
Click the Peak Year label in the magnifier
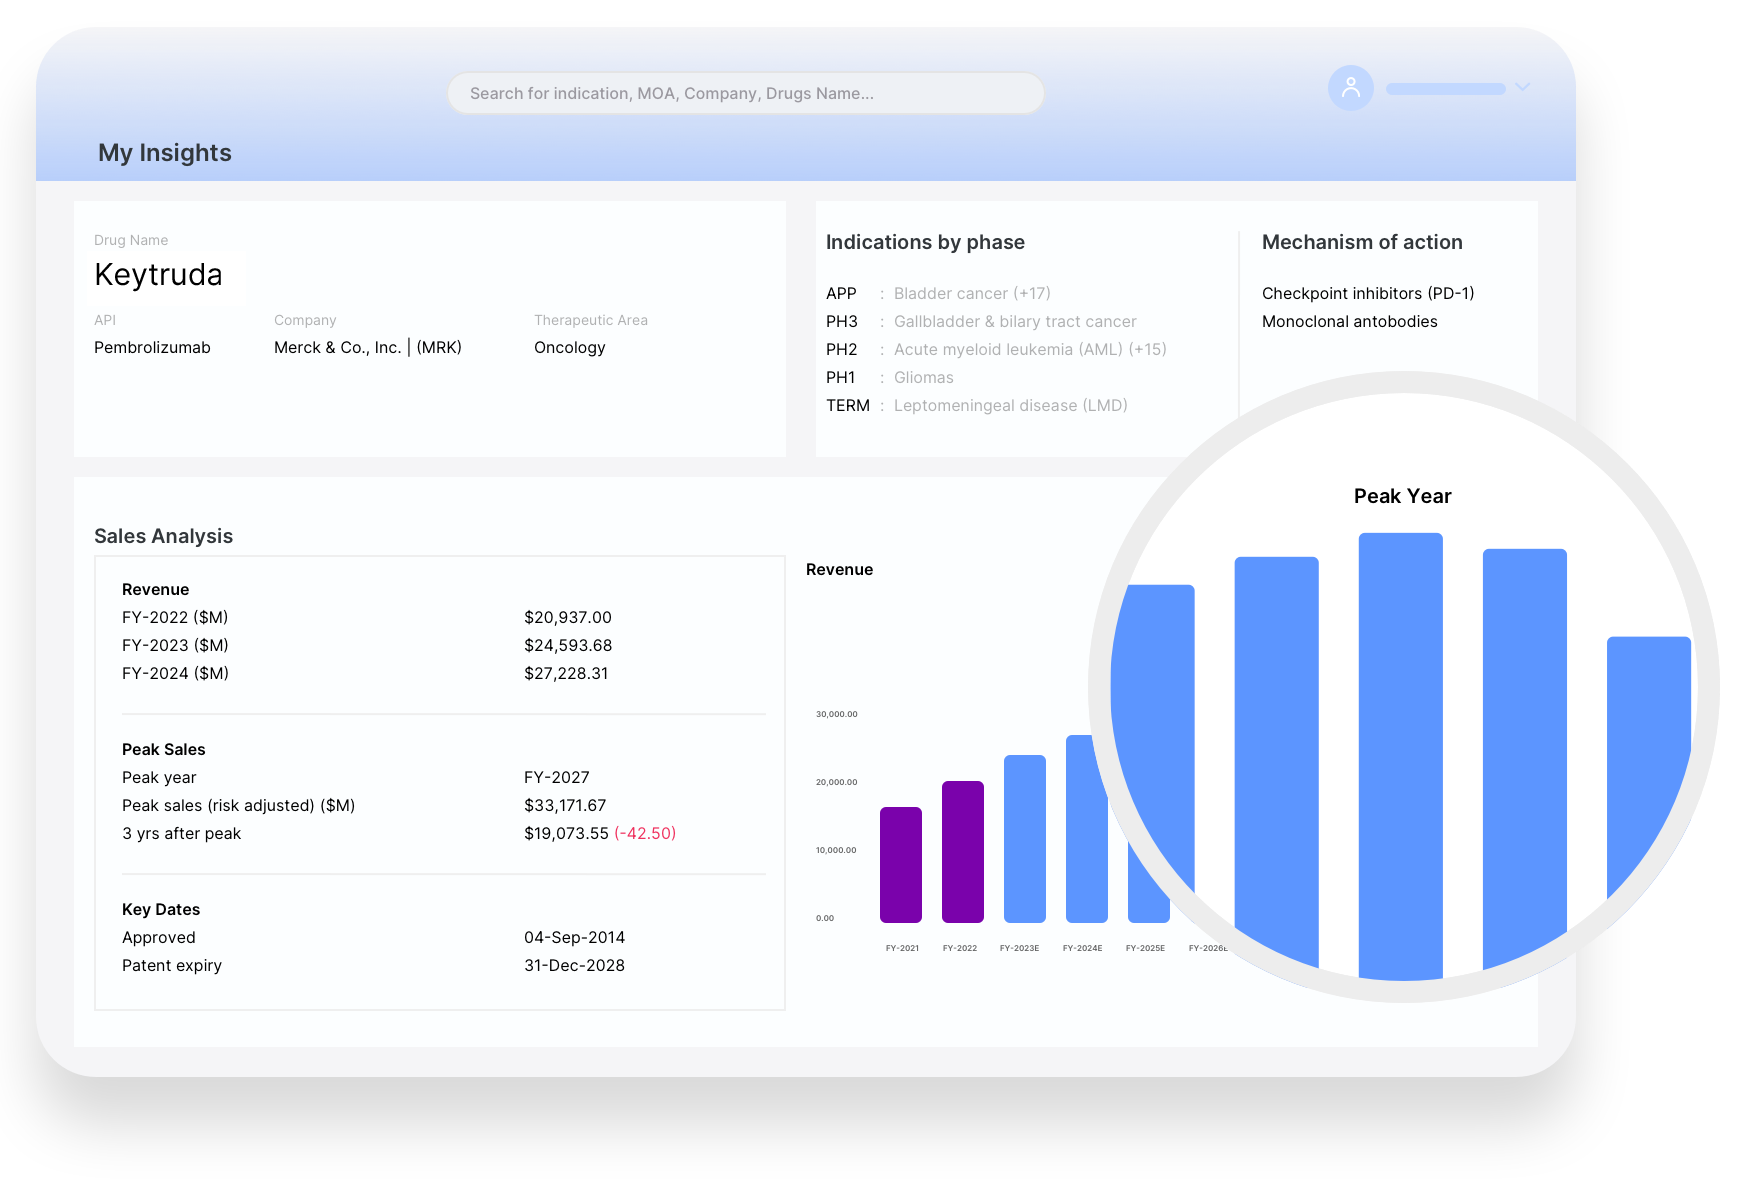[1402, 496]
